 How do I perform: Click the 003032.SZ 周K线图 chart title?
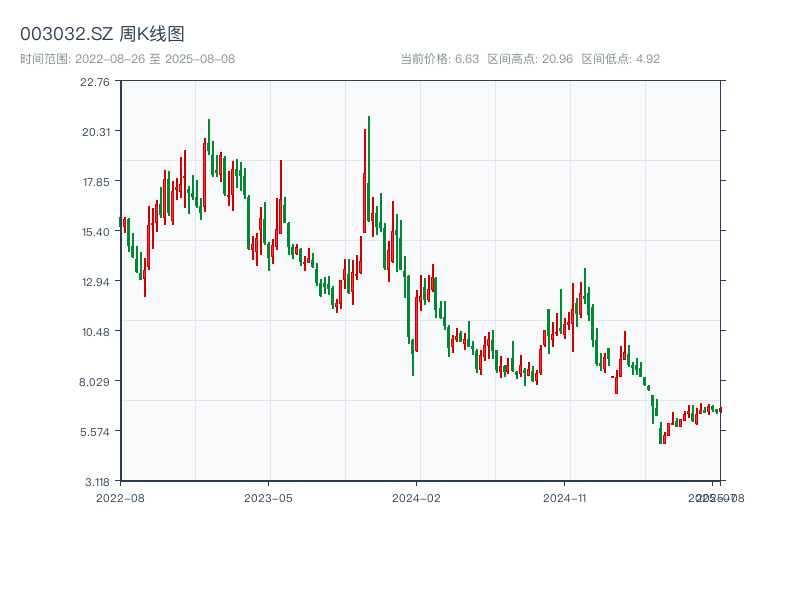(x=102, y=35)
